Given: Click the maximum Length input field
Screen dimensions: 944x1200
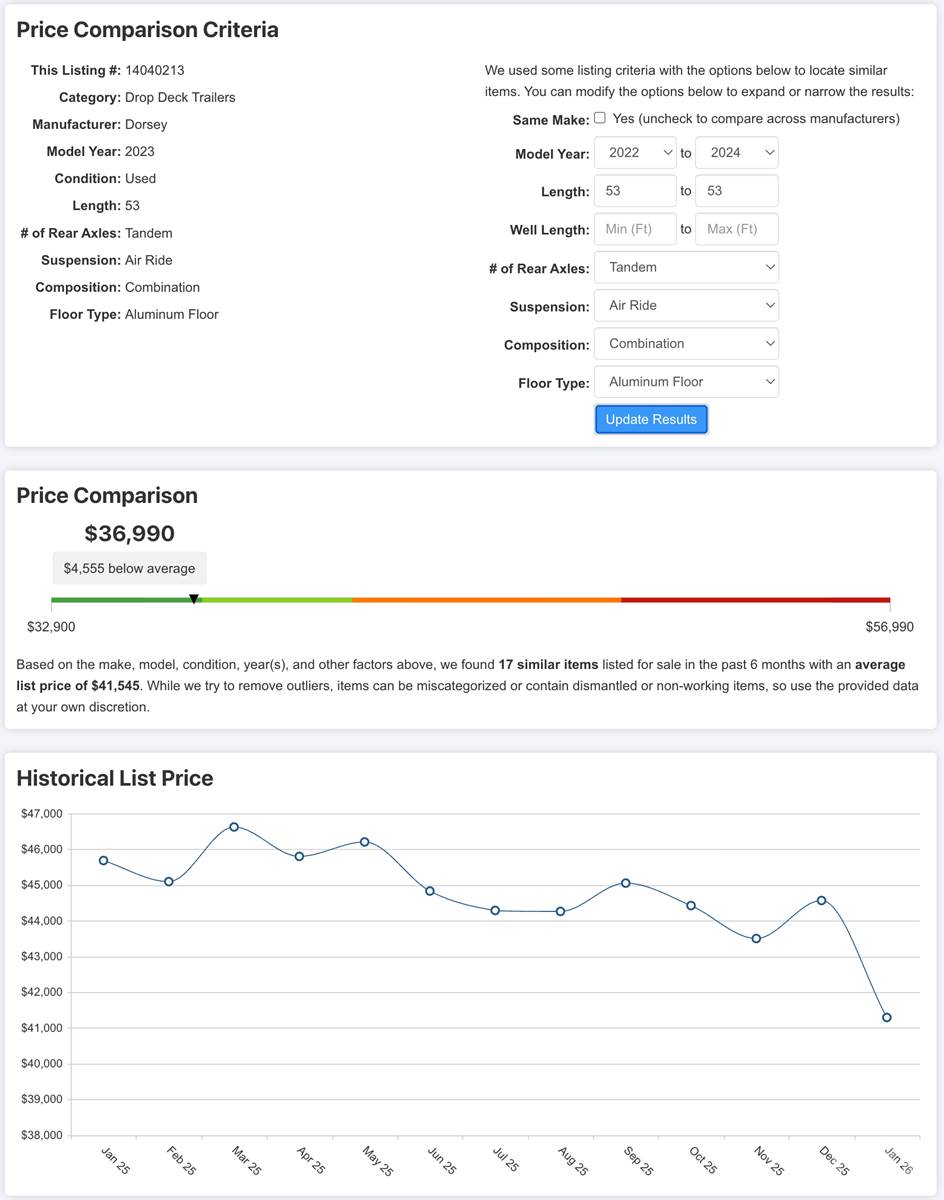Looking at the screenshot, I should click(x=736, y=191).
